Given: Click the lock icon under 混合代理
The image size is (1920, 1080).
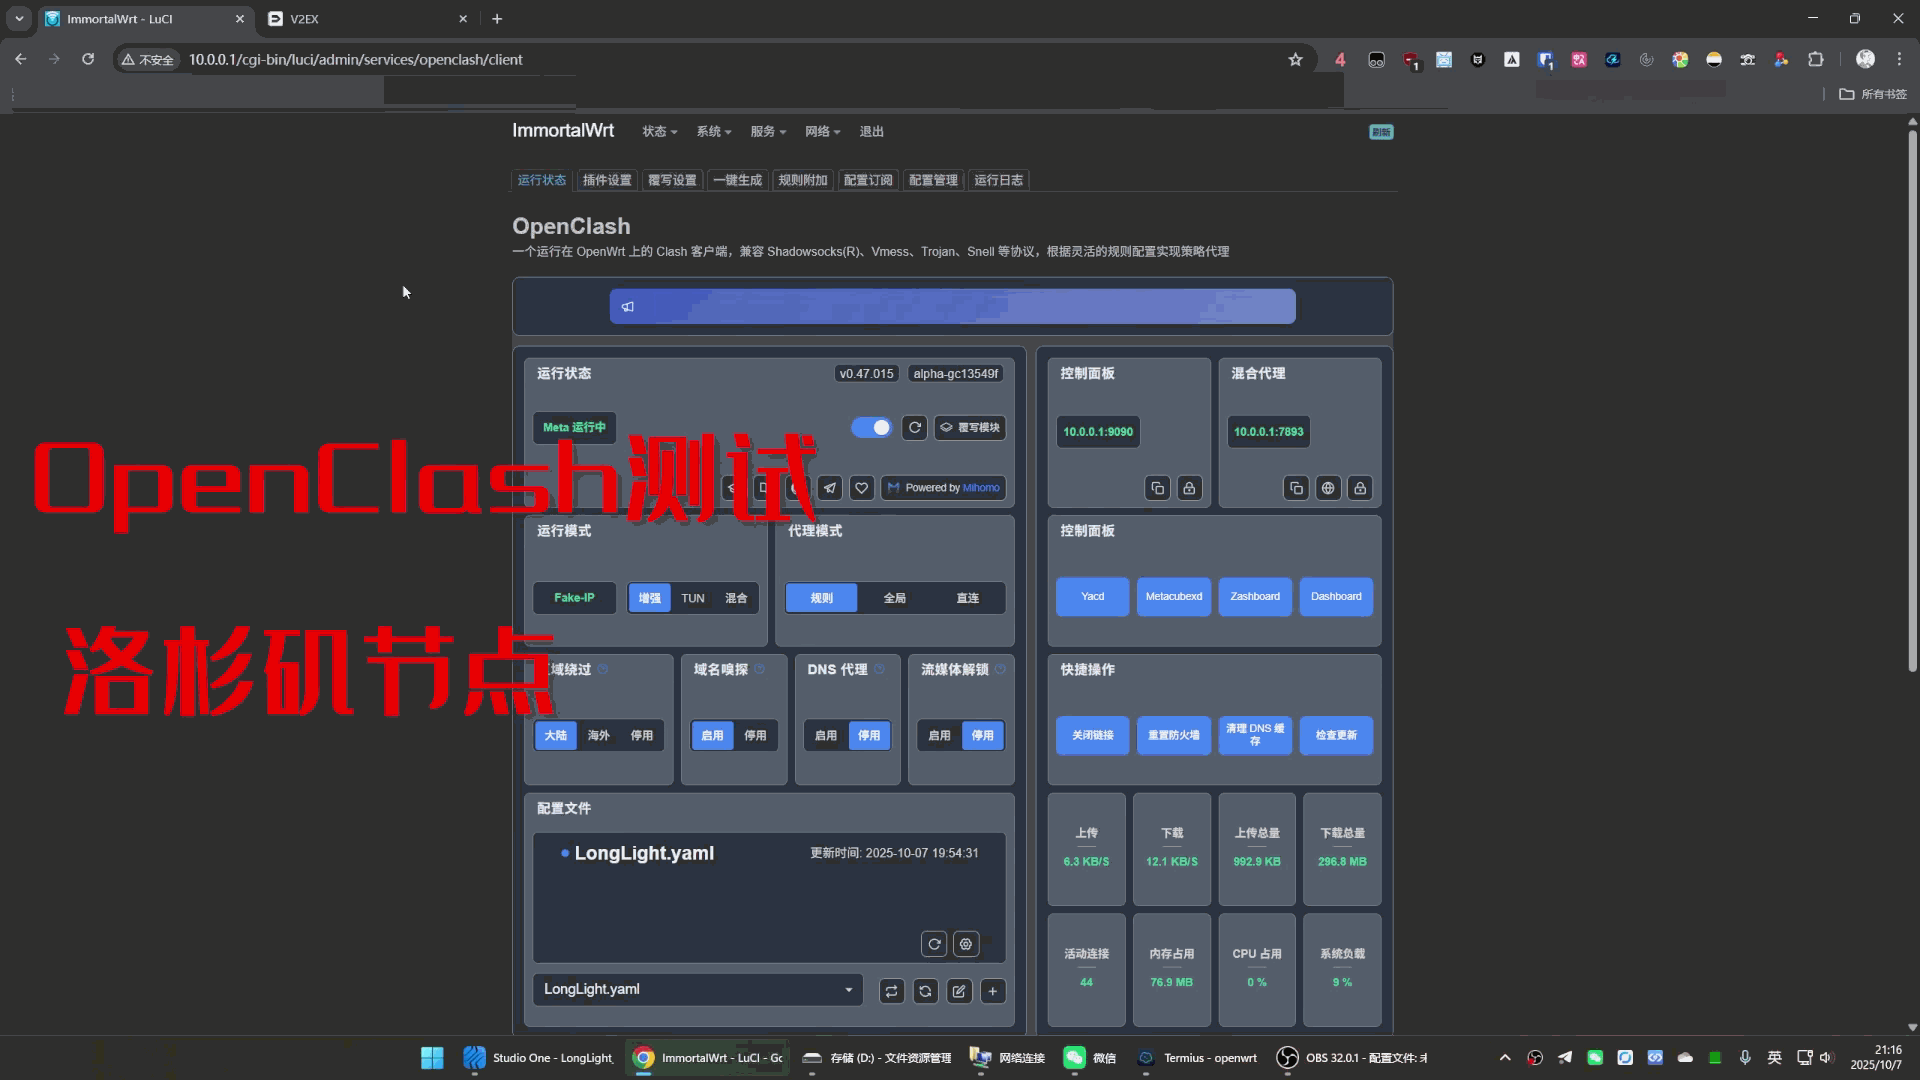Looking at the screenshot, I should pos(1360,488).
